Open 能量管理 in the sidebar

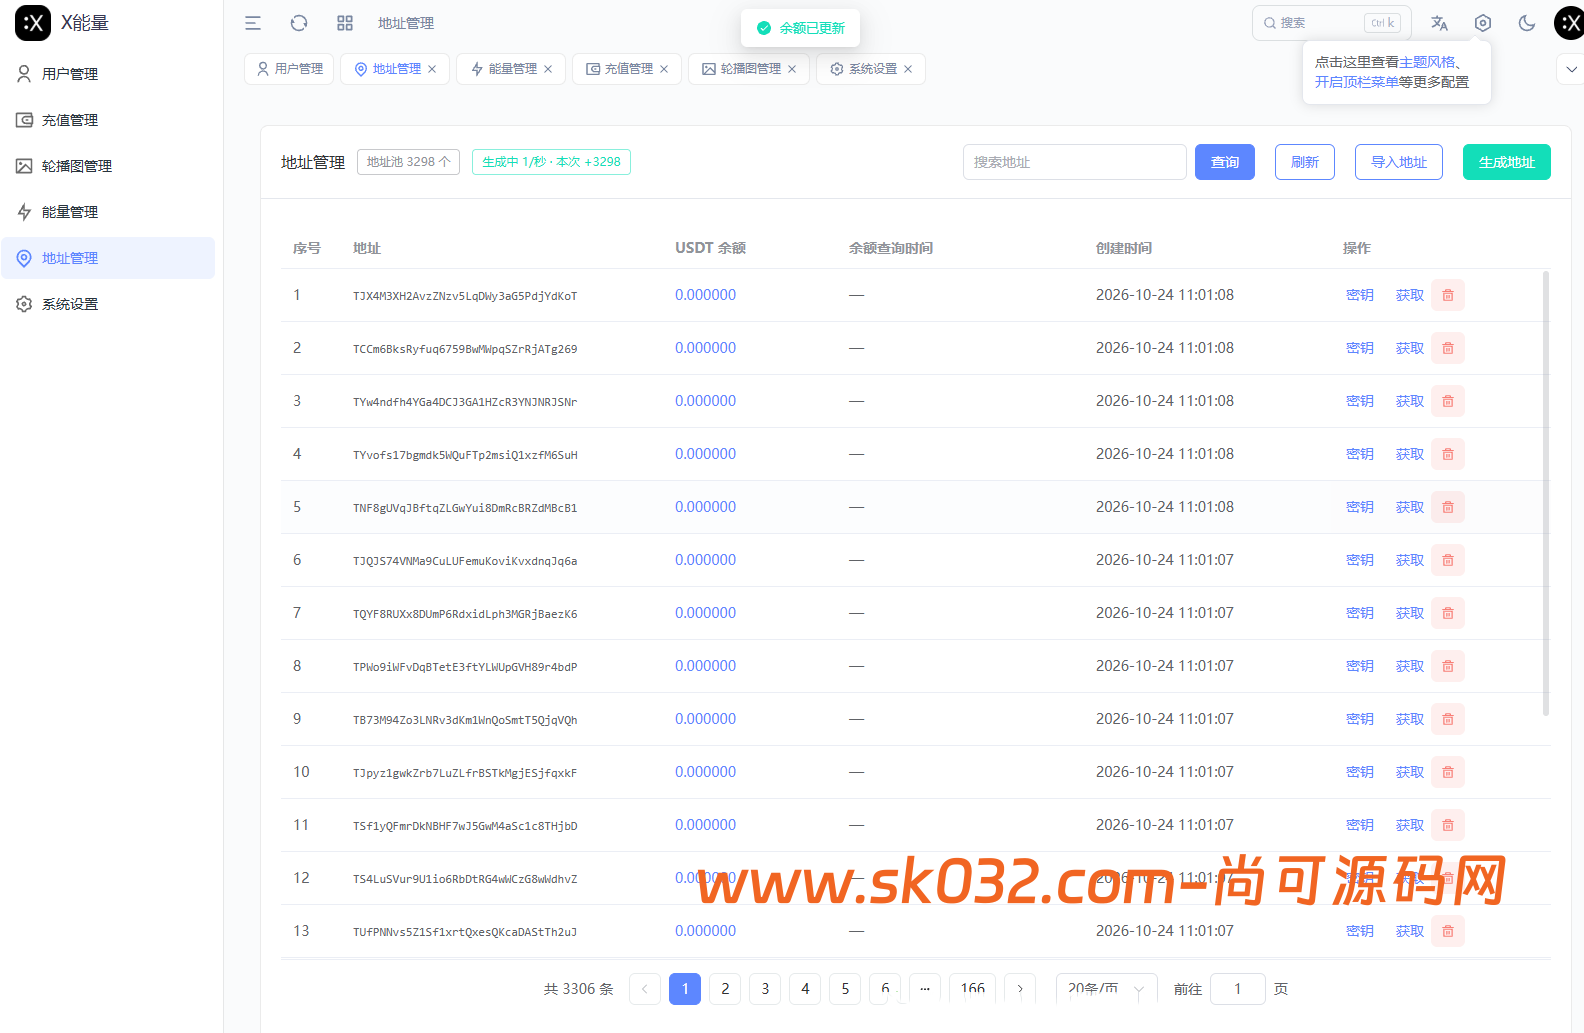(108, 212)
